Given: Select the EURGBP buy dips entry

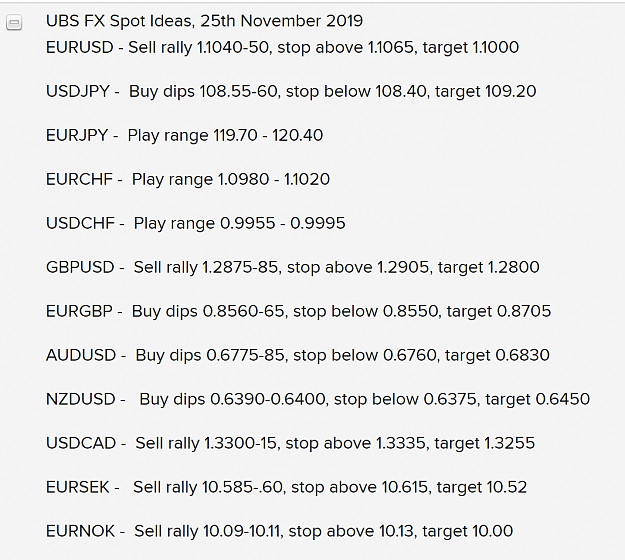Looking at the screenshot, I should 298,311.
